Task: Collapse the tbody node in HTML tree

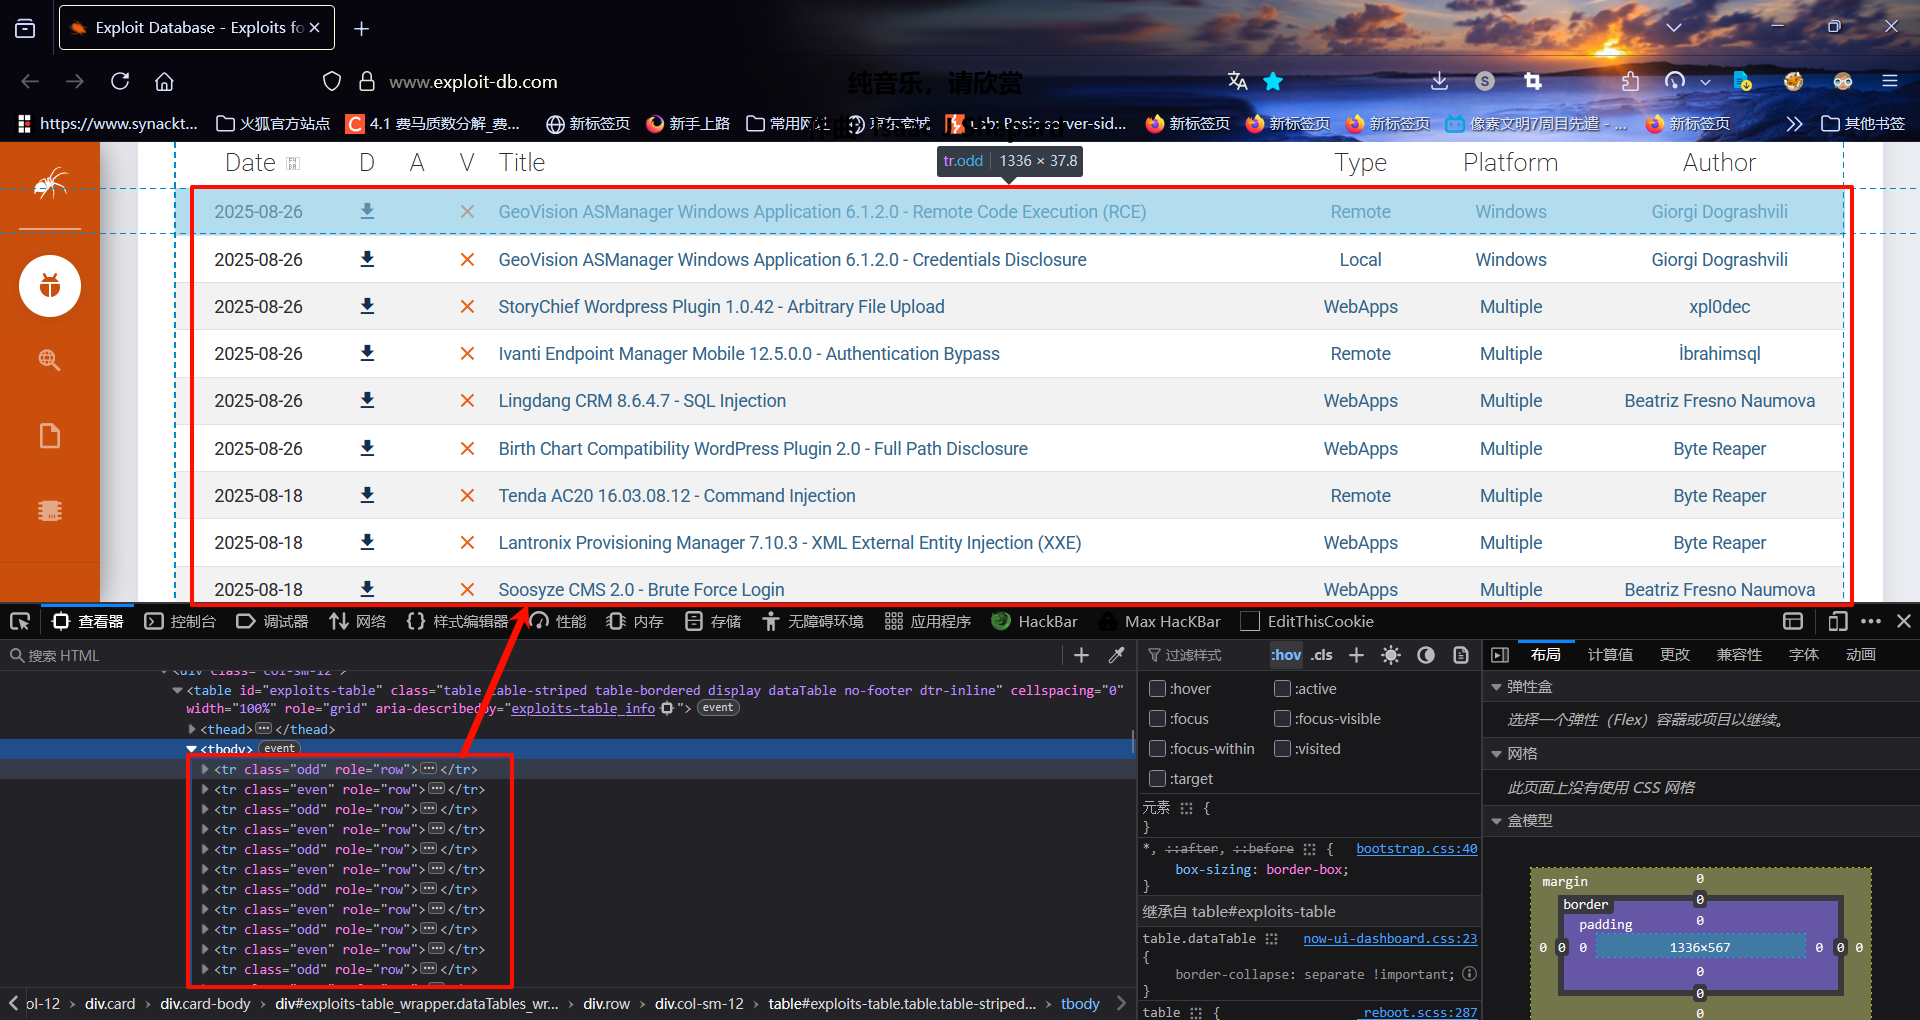Action: (x=192, y=749)
